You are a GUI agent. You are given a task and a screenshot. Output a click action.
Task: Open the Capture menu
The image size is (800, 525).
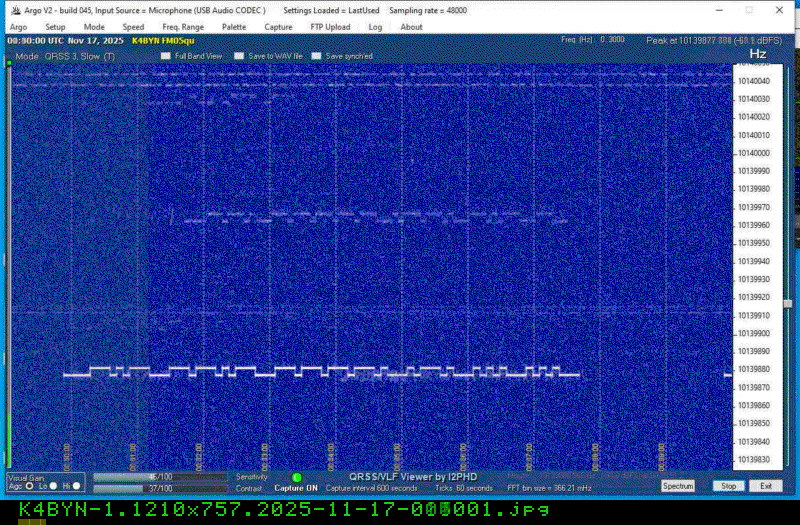click(x=278, y=27)
